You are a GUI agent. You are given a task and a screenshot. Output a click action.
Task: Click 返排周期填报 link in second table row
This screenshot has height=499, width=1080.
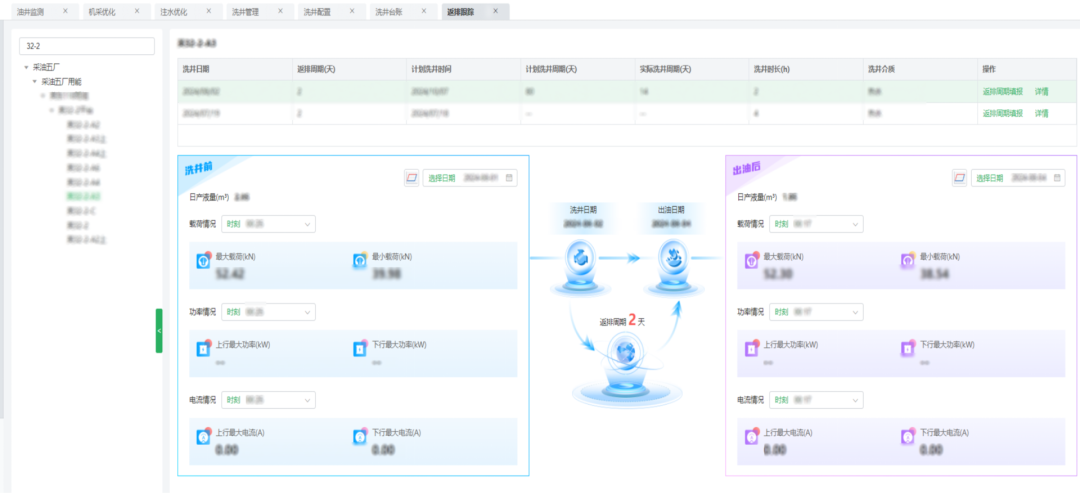point(1003,113)
